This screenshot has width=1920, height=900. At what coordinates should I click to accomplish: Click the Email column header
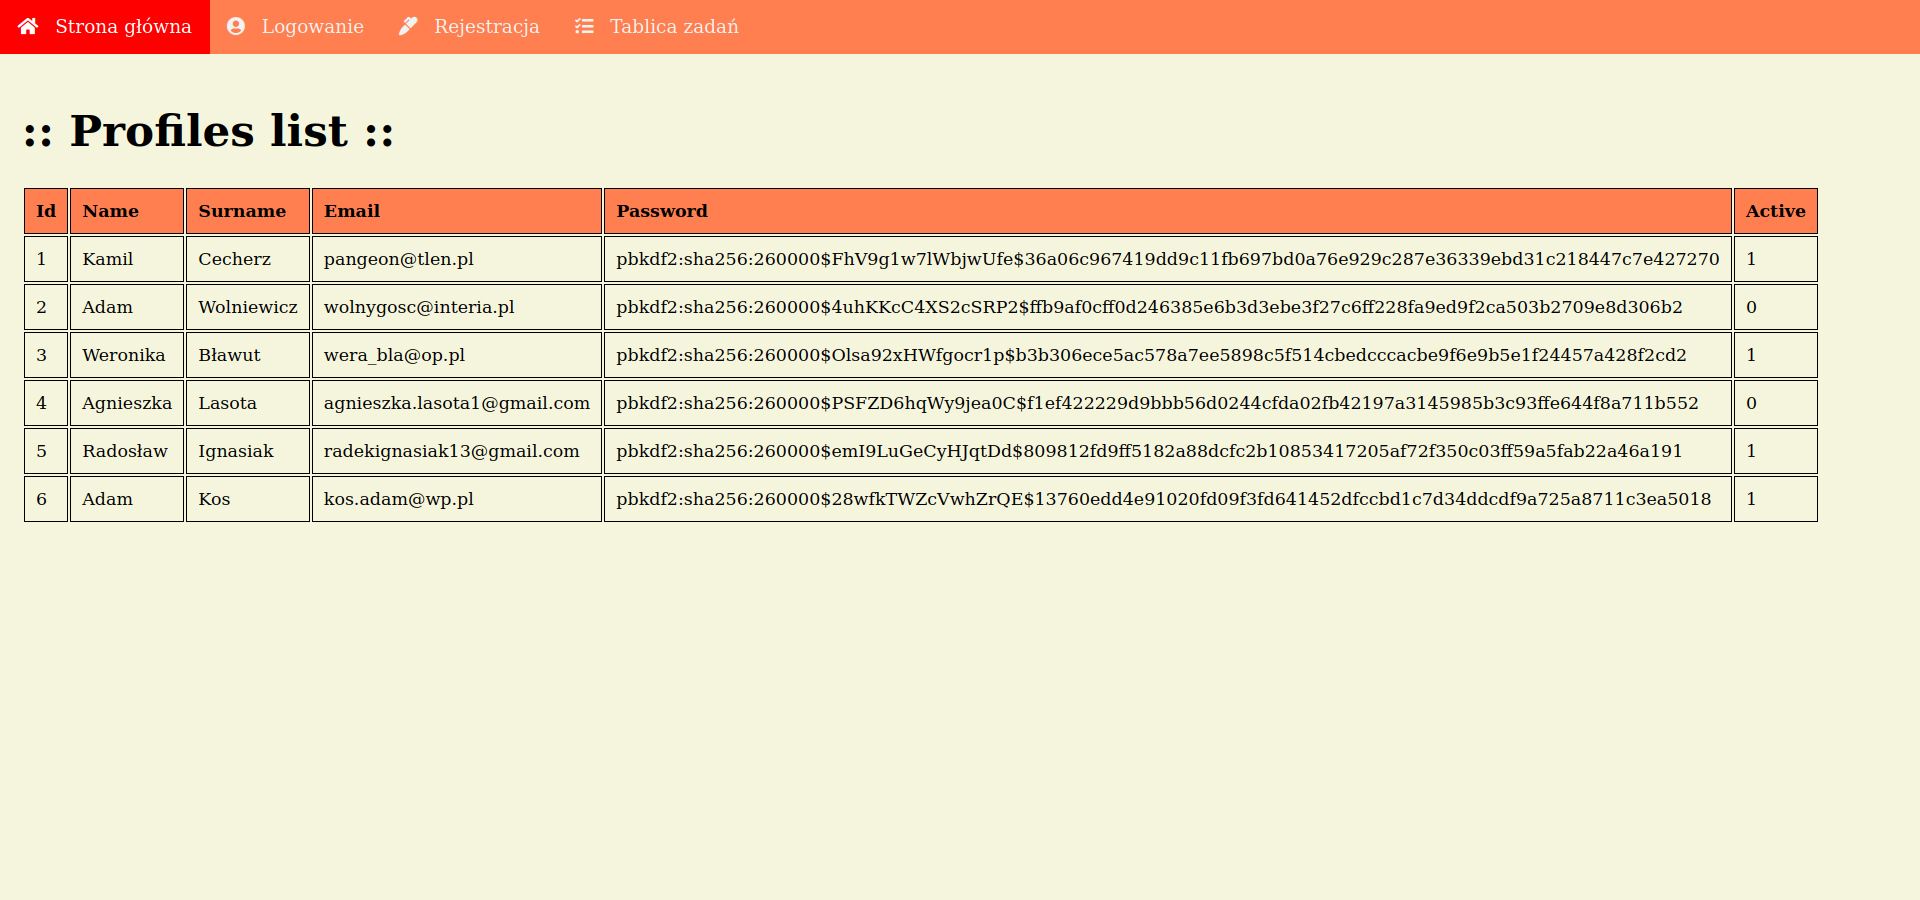pyautogui.click(x=457, y=211)
